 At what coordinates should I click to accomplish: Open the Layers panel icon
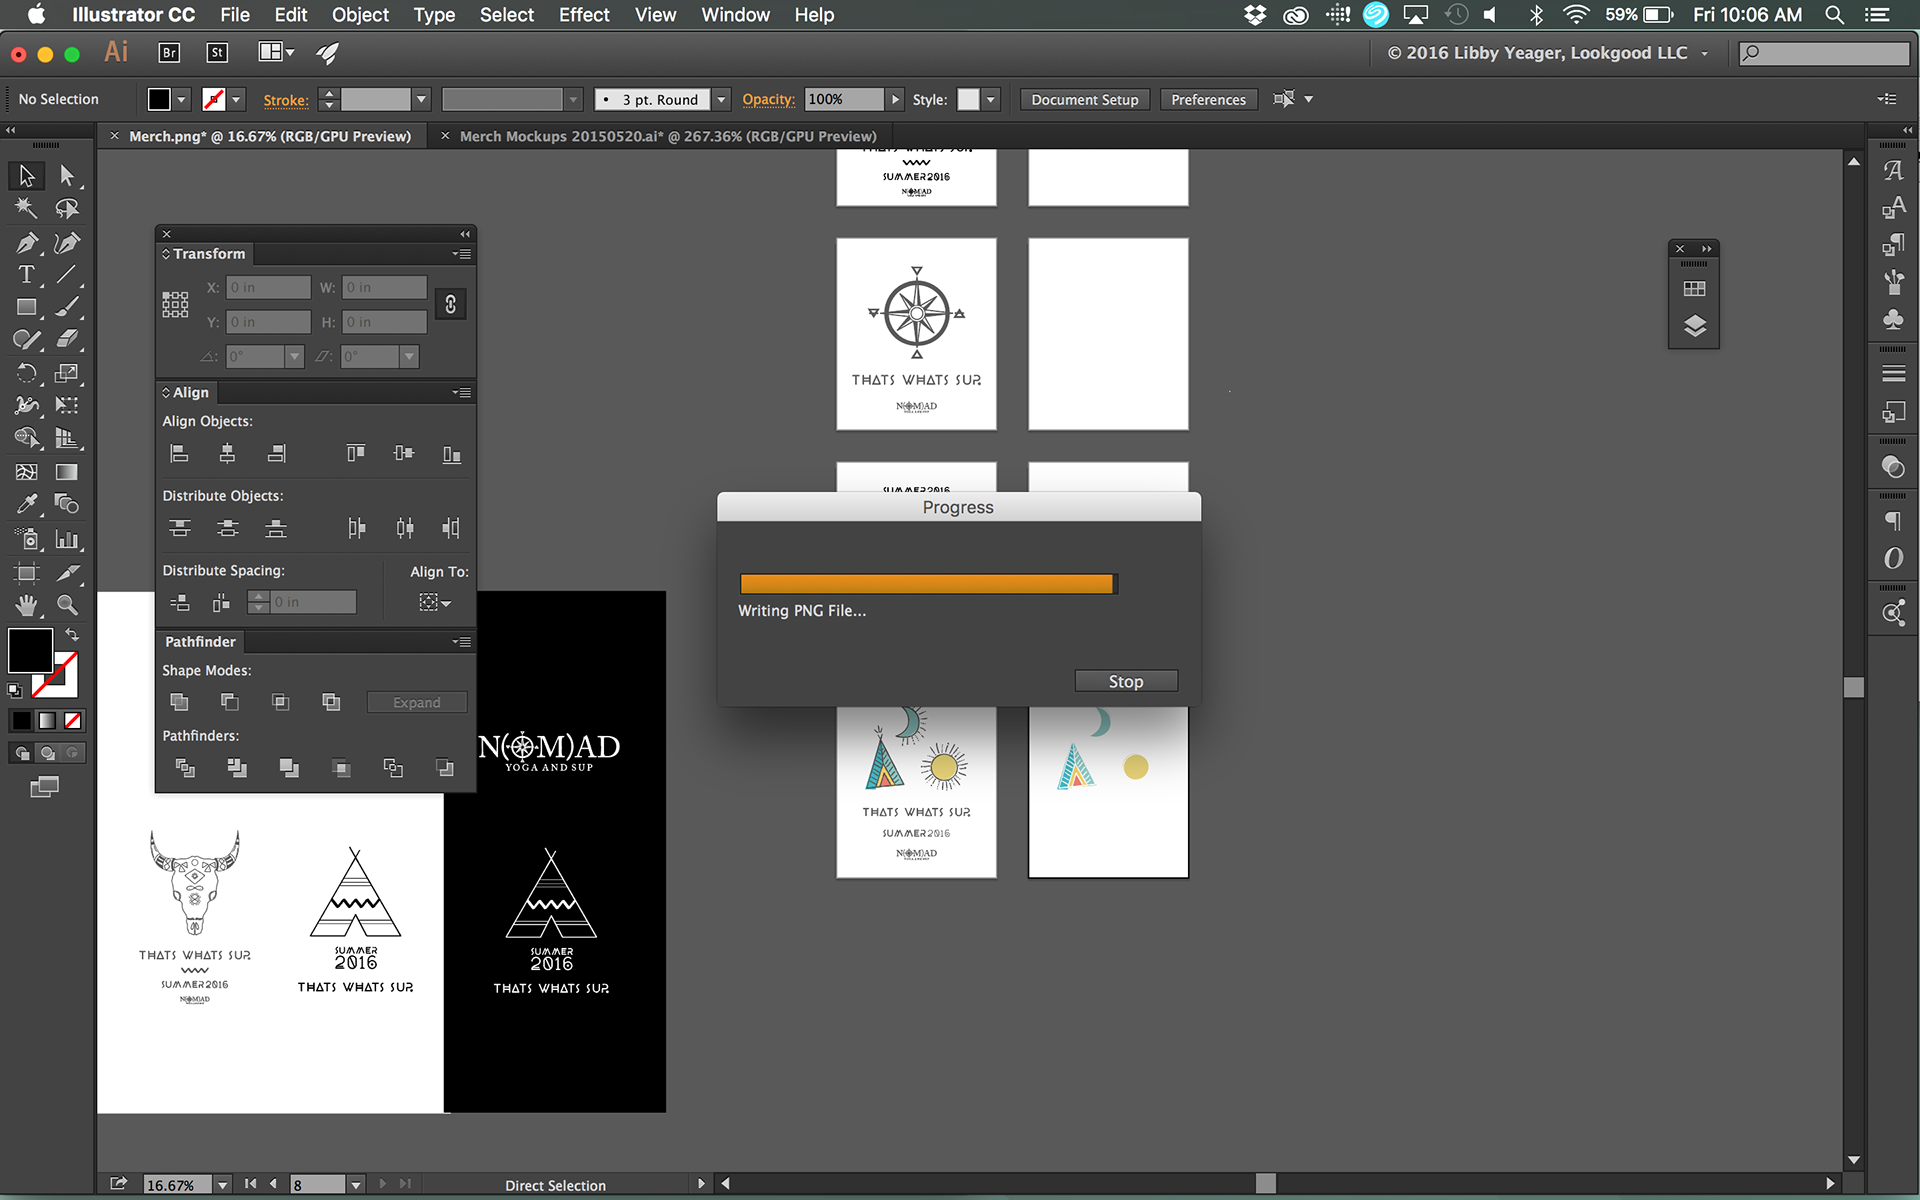click(1694, 326)
